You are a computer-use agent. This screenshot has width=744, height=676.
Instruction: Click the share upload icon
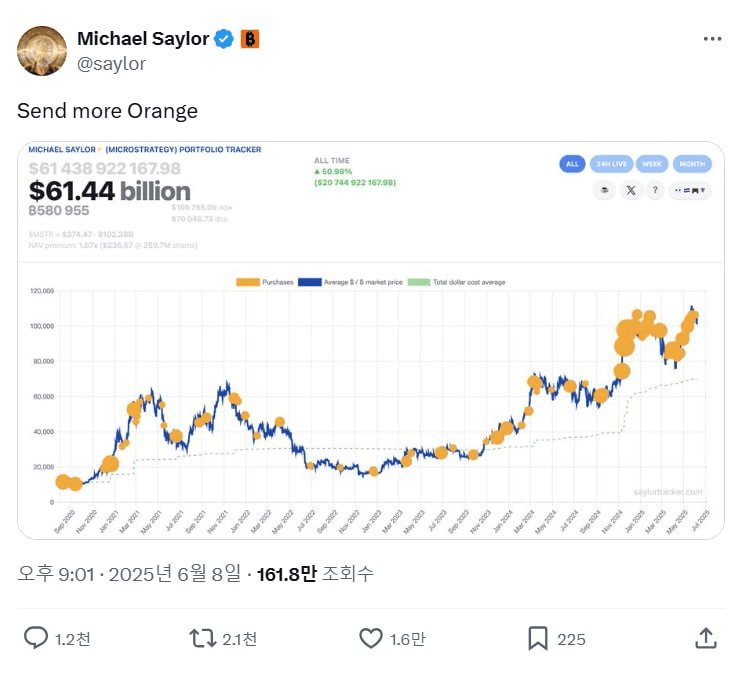click(706, 638)
